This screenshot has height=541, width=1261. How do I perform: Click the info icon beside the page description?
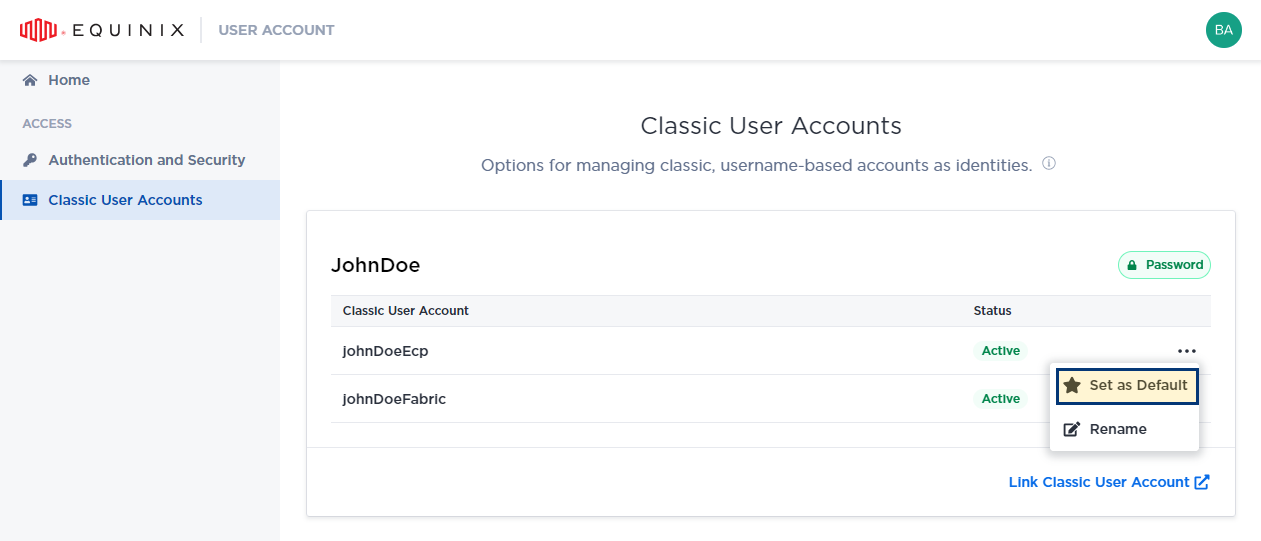tap(1049, 164)
